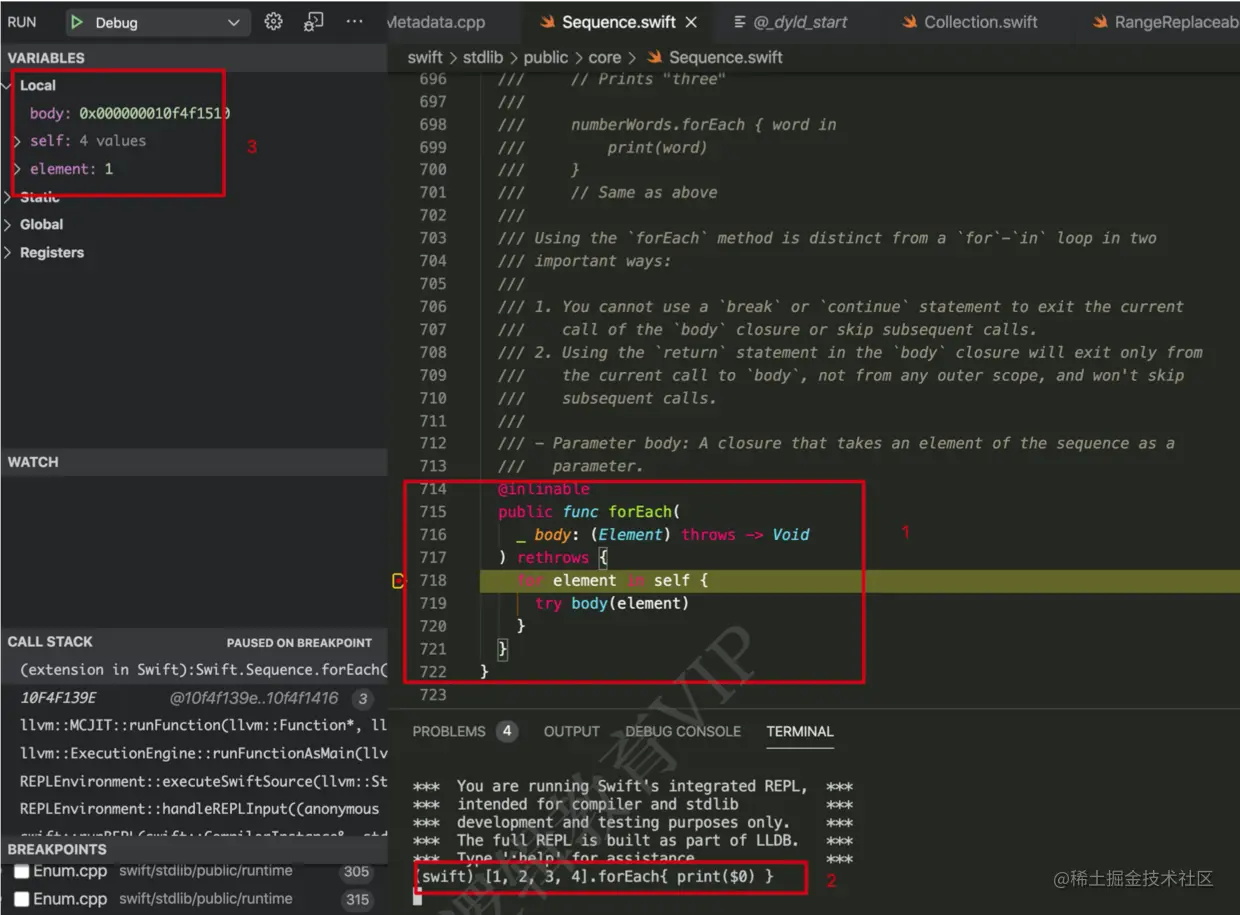Select the core breadcrumb segment
The image size is (1240, 915).
point(604,58)
